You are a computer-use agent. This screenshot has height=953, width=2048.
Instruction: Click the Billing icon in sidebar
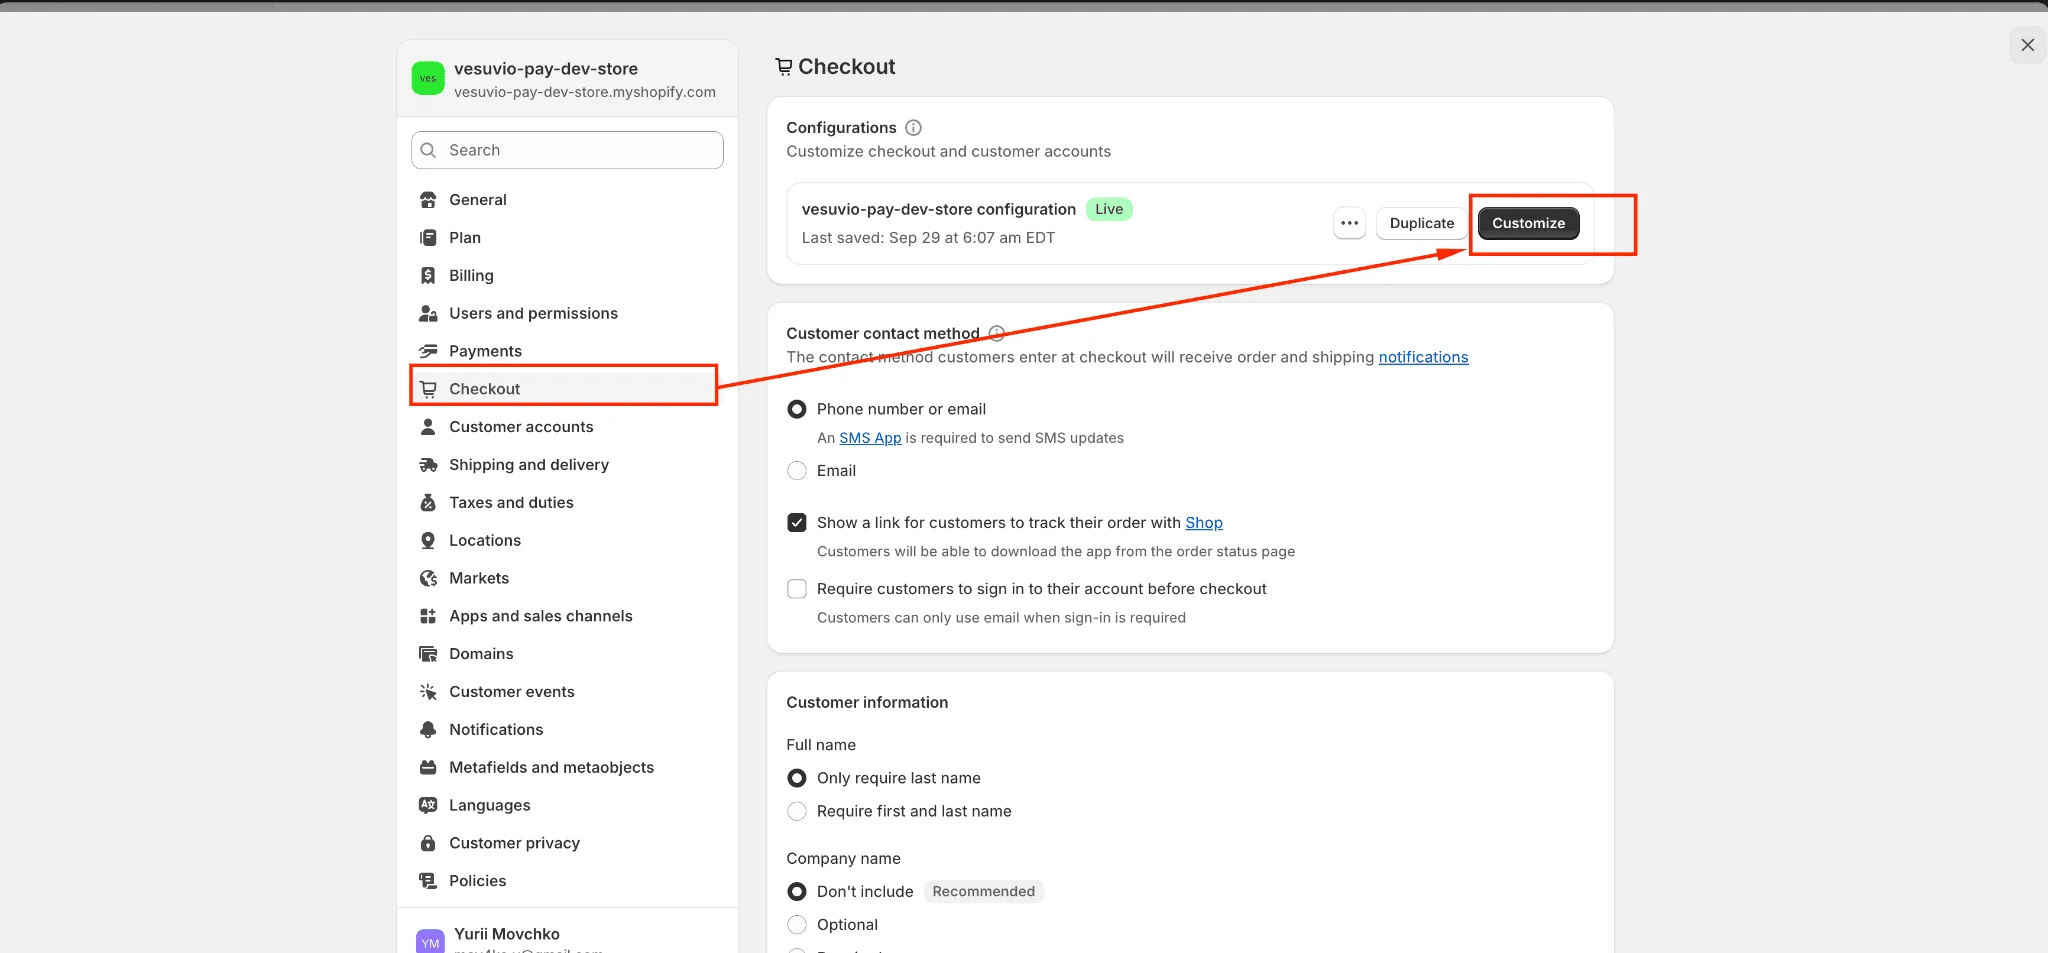[428, 275]
